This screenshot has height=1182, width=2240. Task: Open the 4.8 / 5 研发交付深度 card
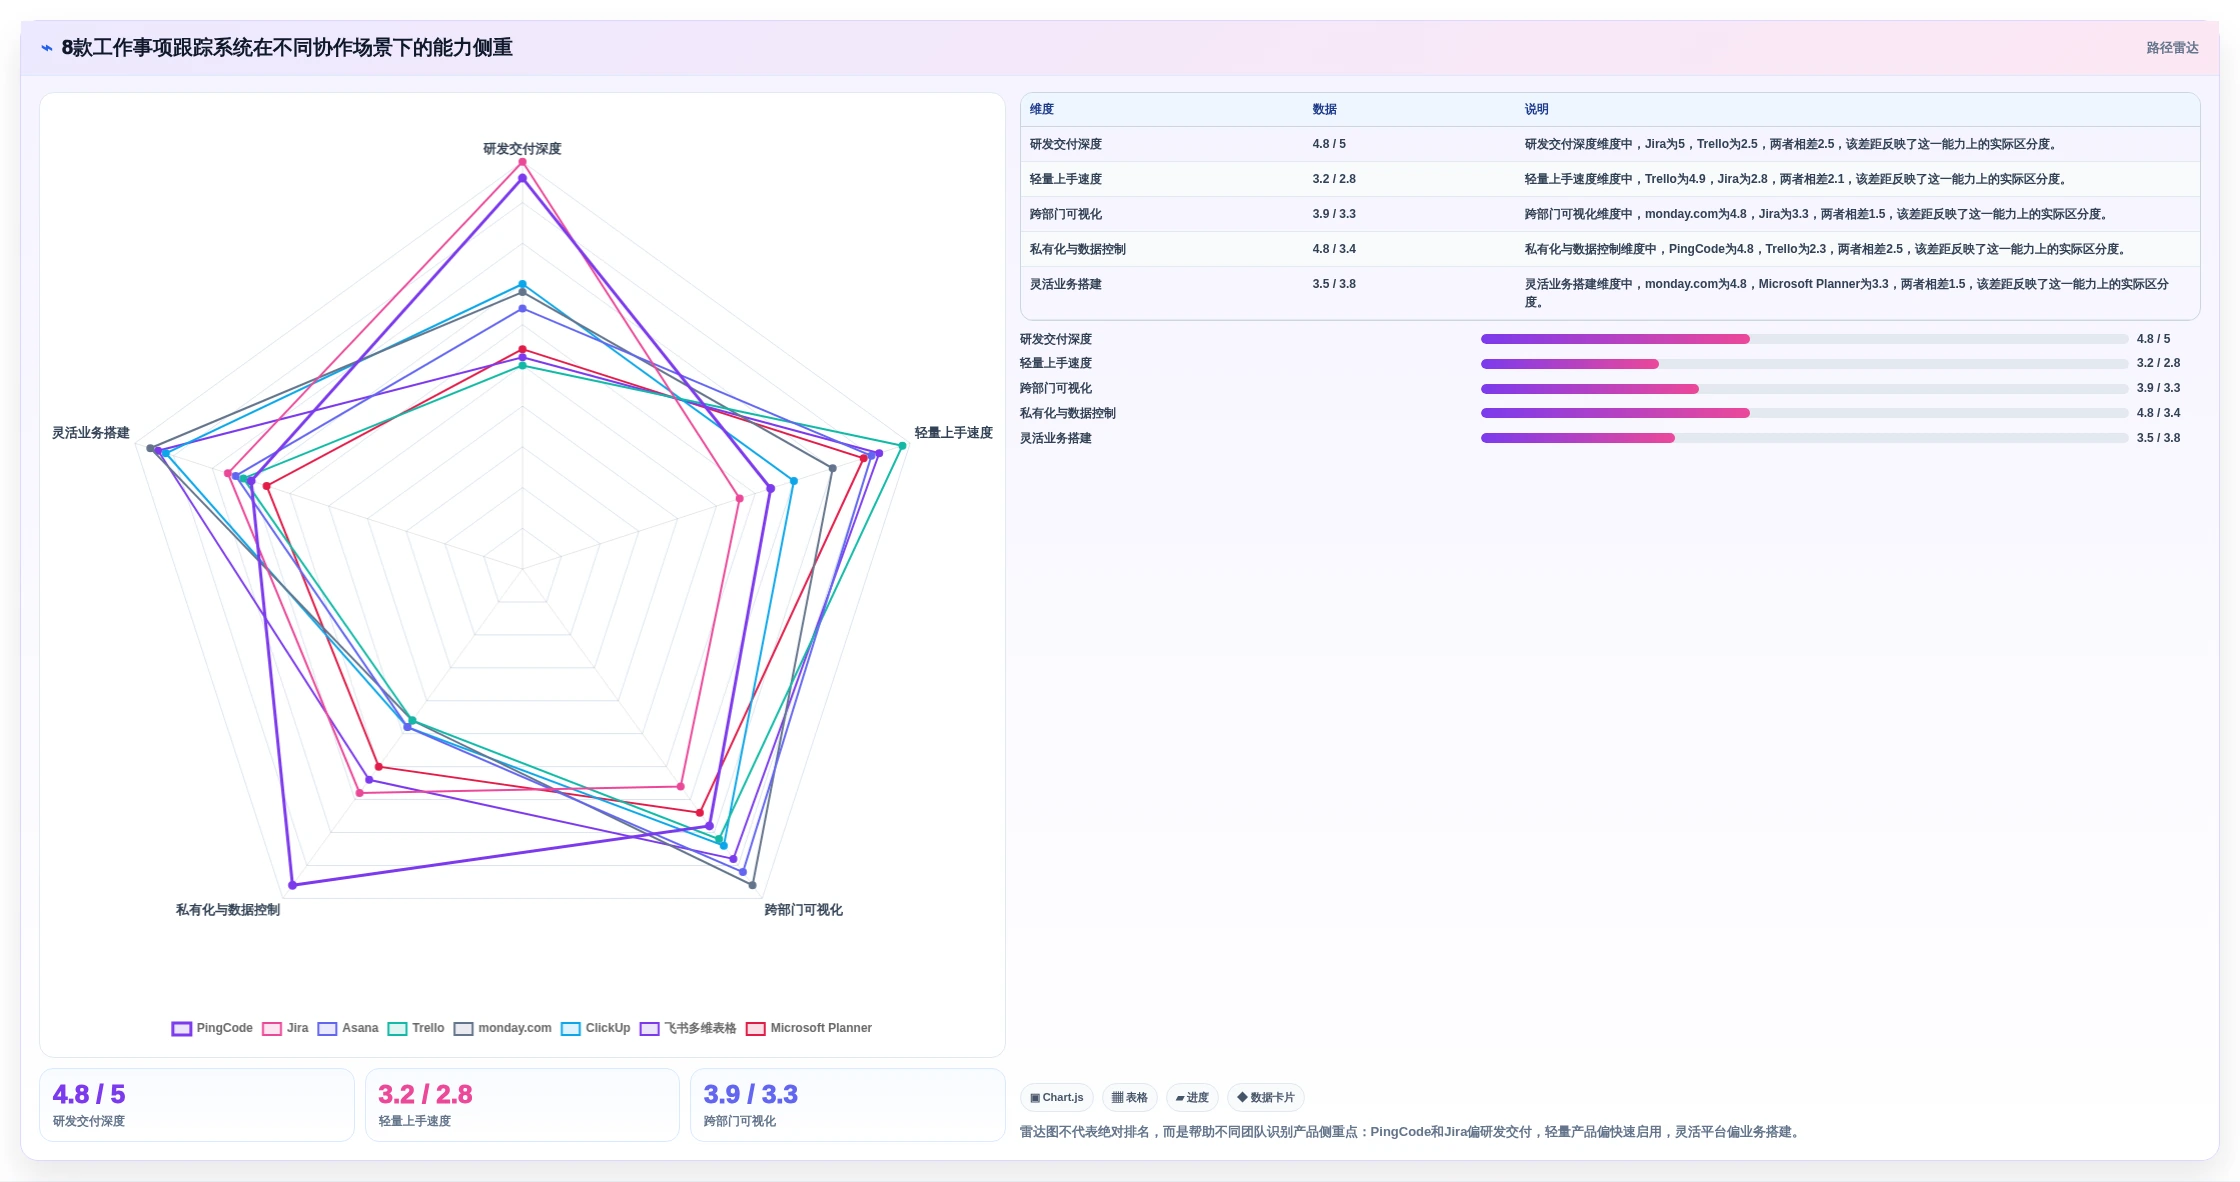(x=197, y=1105)
